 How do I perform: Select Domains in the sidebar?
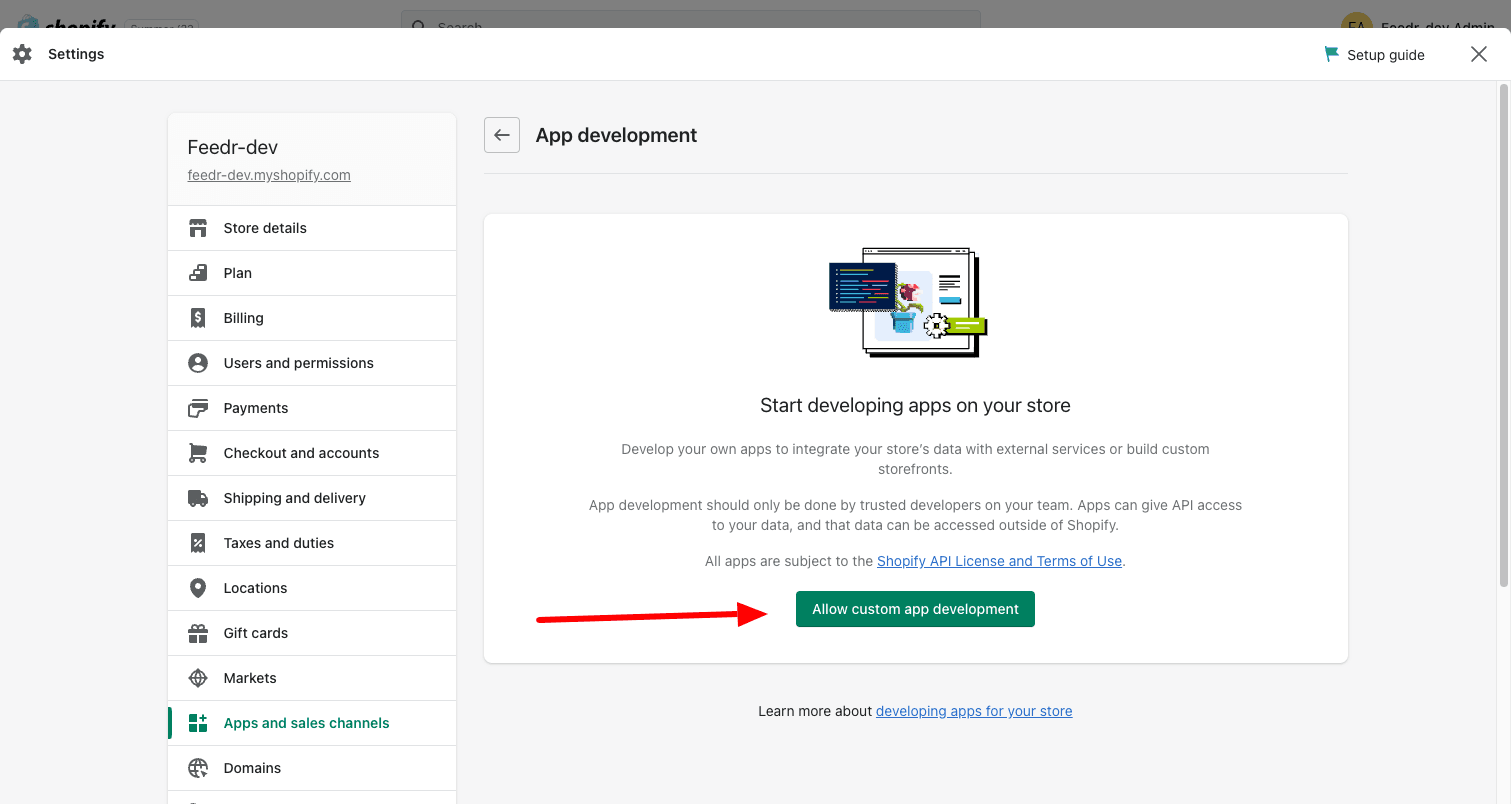point(252,768)
